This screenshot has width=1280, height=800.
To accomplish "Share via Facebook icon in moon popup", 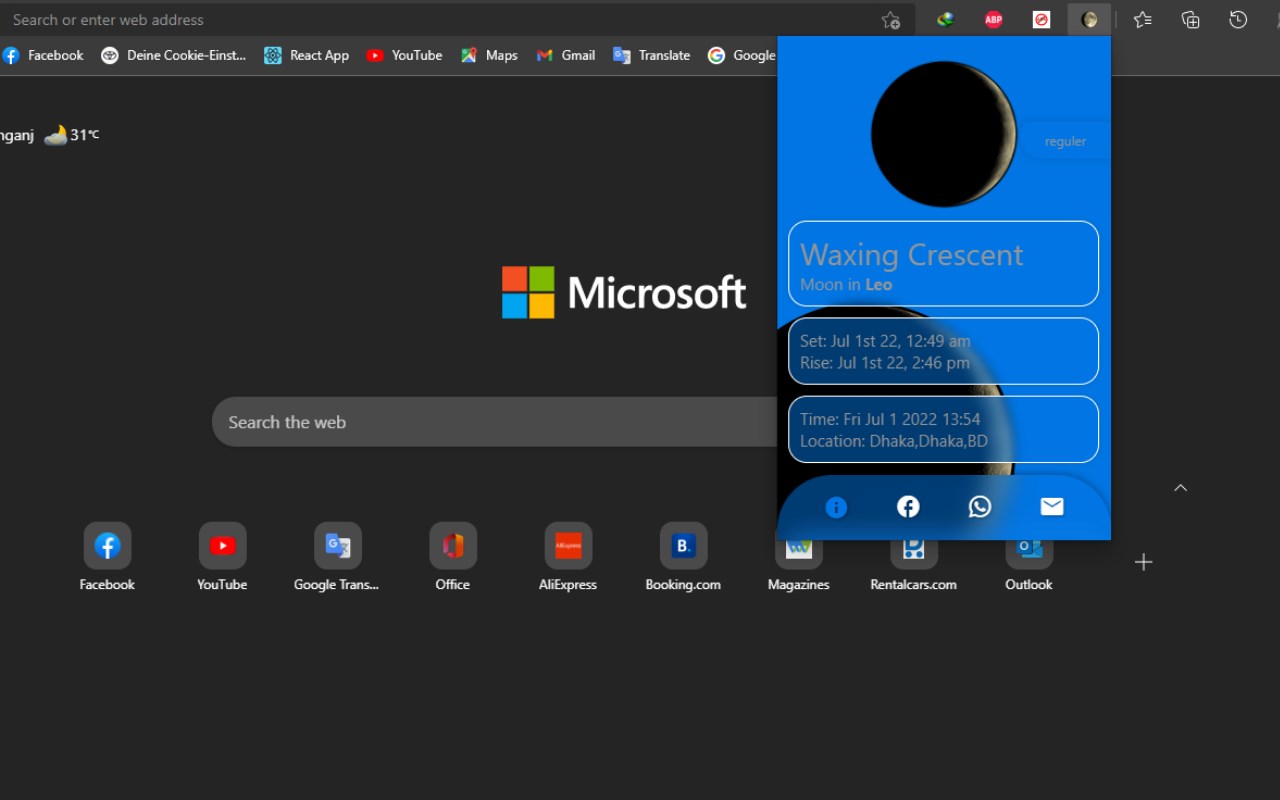I will point(908,507).
